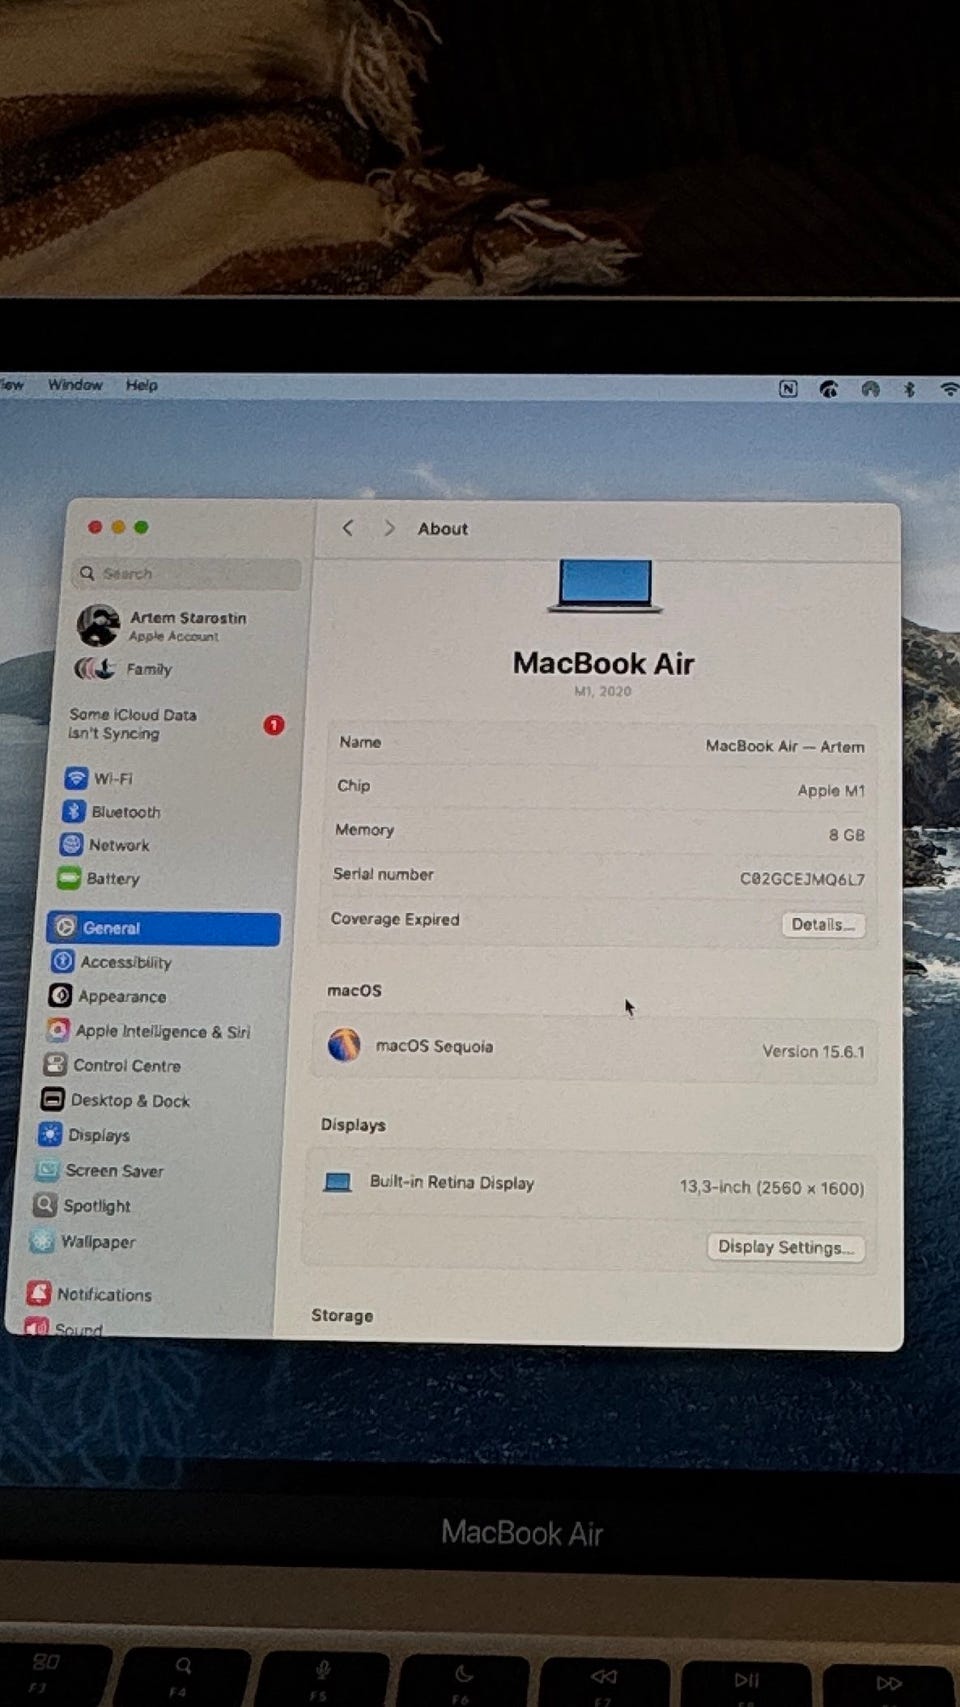Click the Some iCloud Data isn't Syncing message

click(132, 724)
